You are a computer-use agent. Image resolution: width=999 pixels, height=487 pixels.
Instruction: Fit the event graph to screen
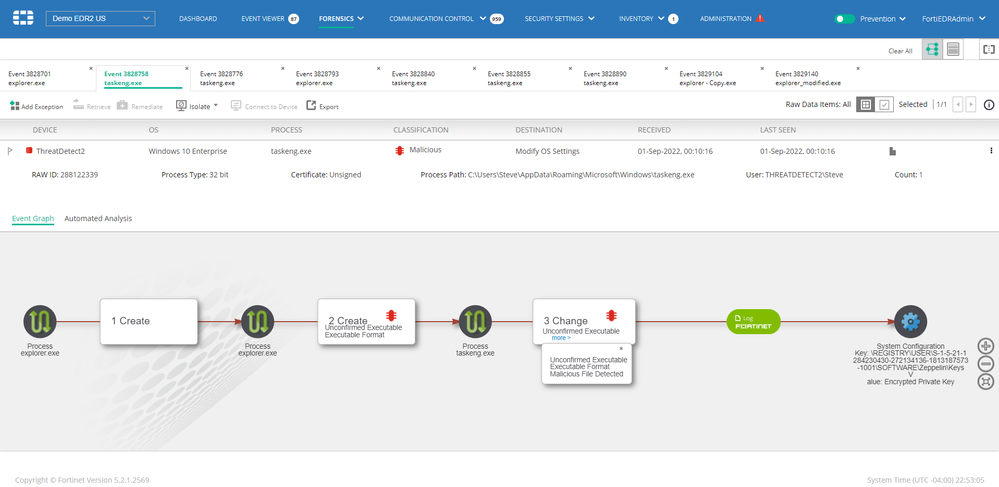[986, 382]
